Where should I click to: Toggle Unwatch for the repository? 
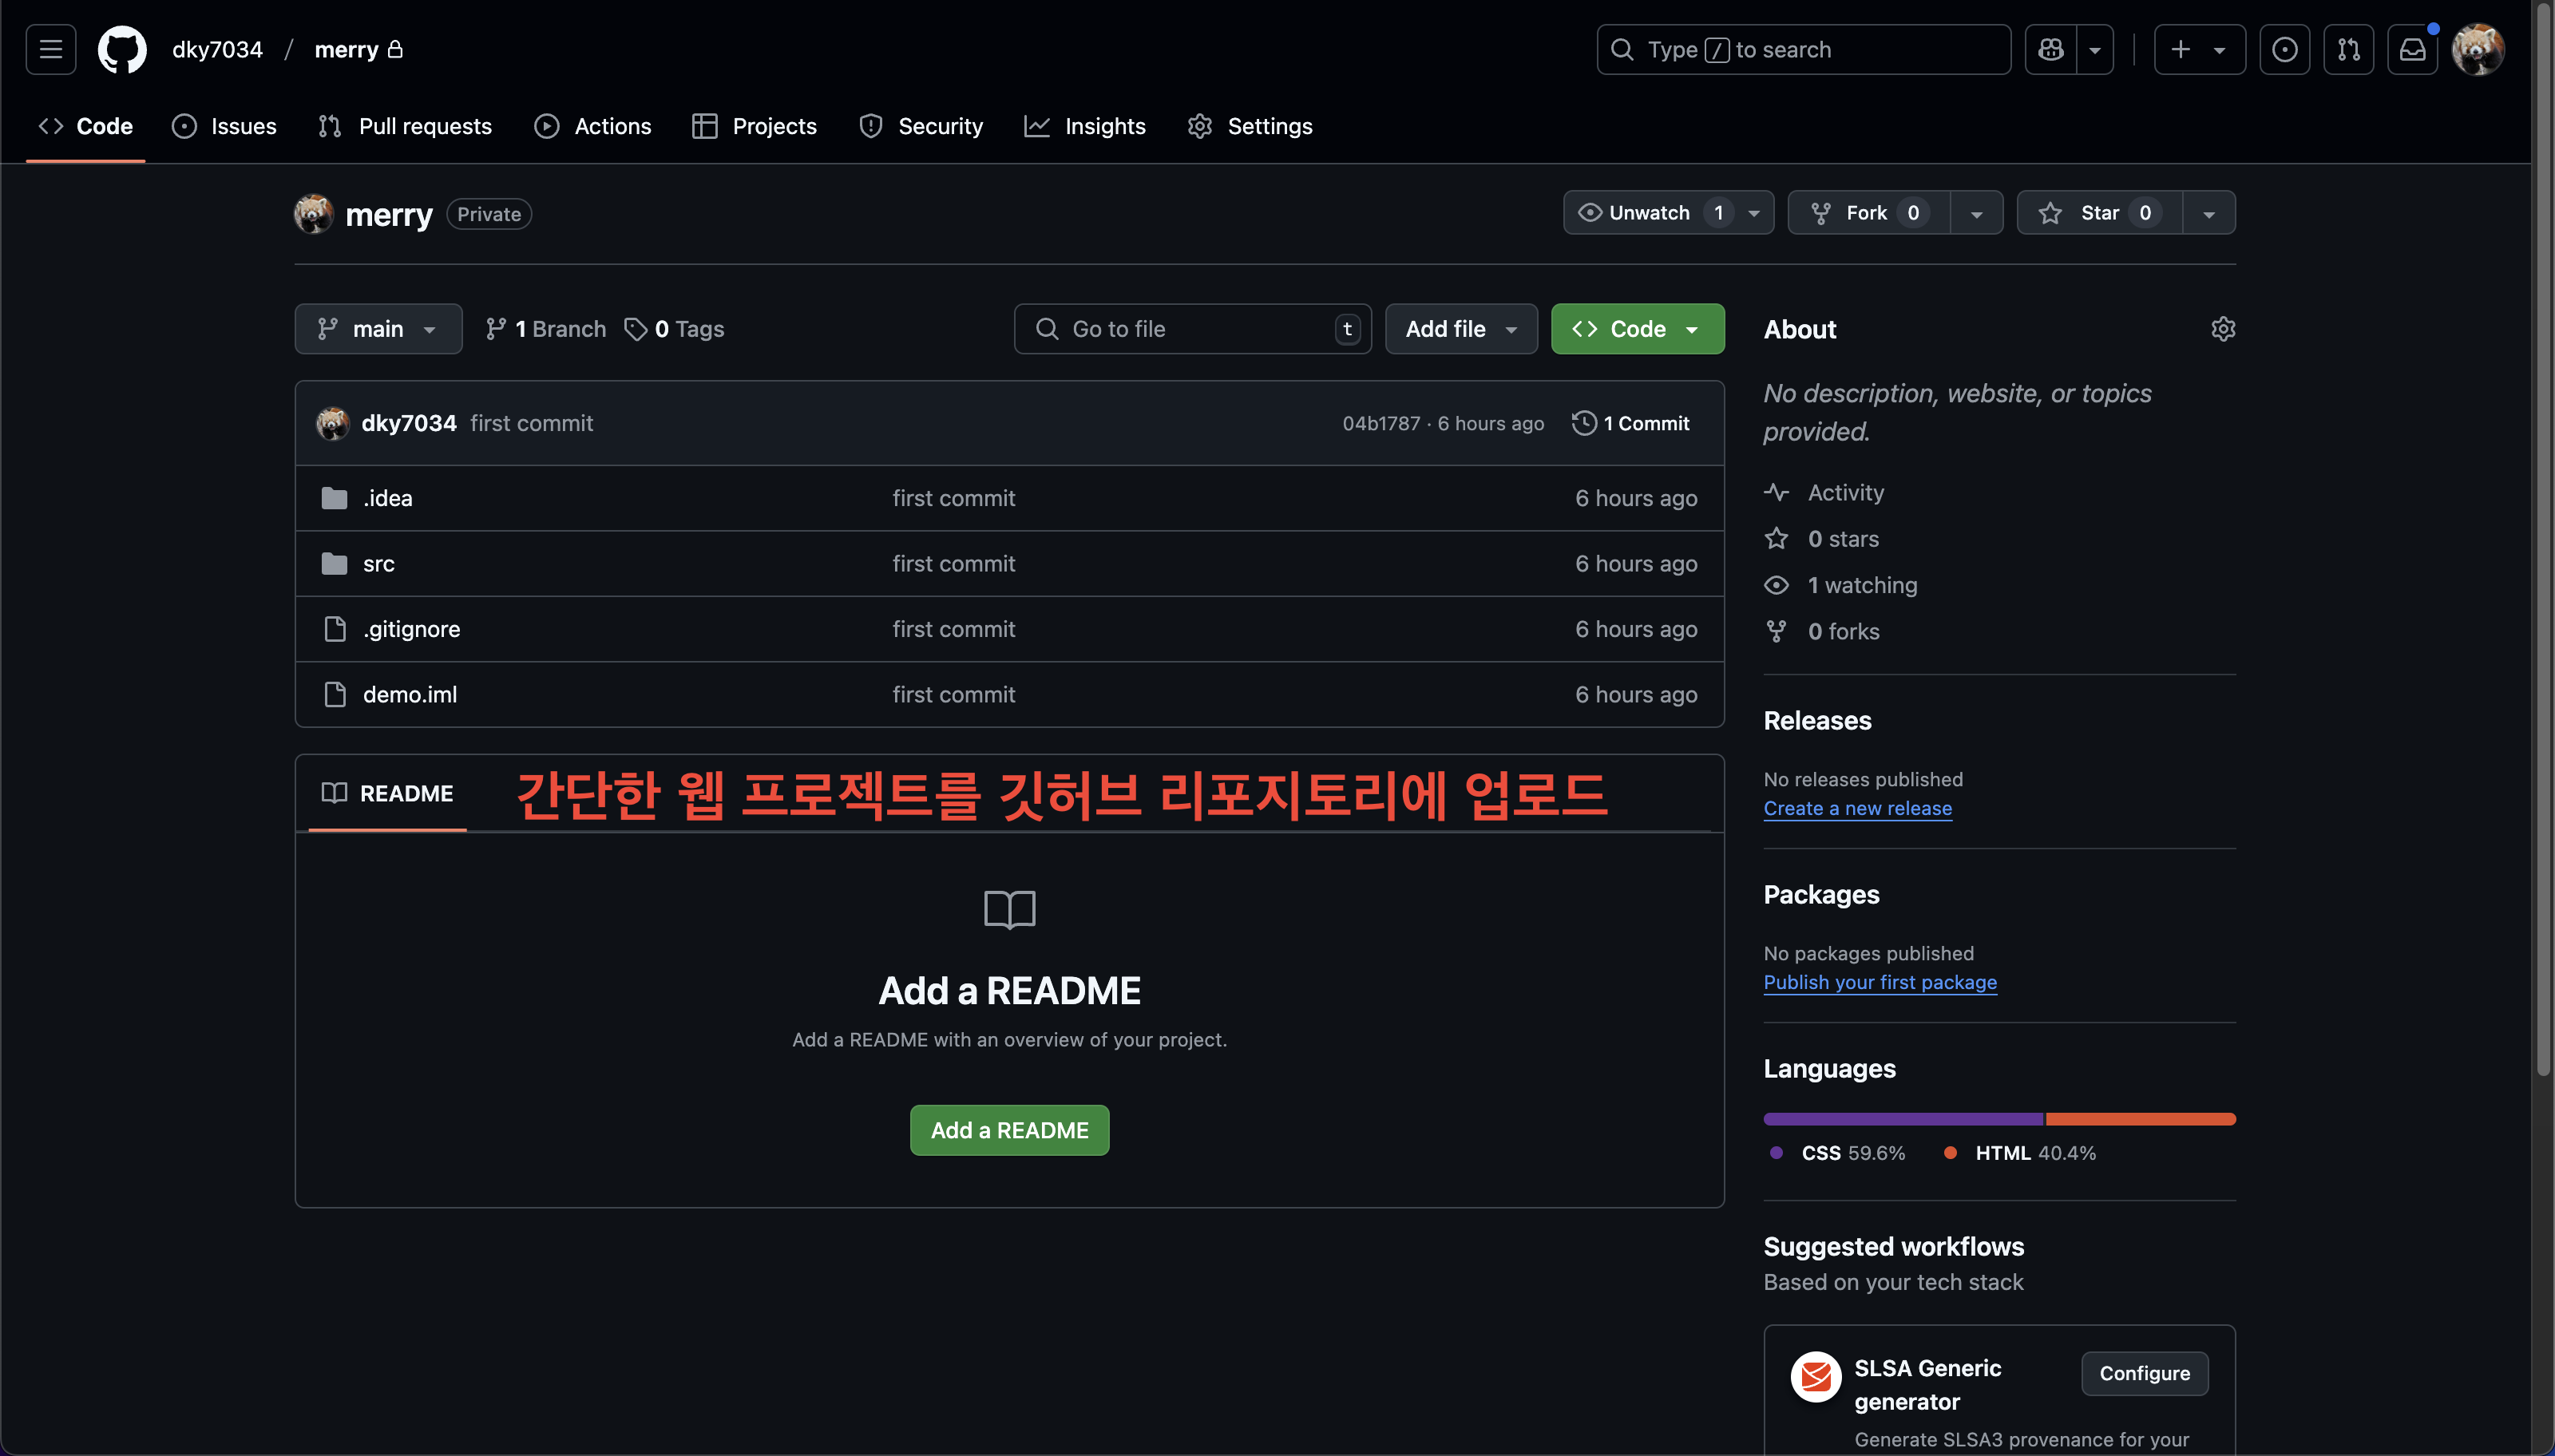coord(1648,213)
